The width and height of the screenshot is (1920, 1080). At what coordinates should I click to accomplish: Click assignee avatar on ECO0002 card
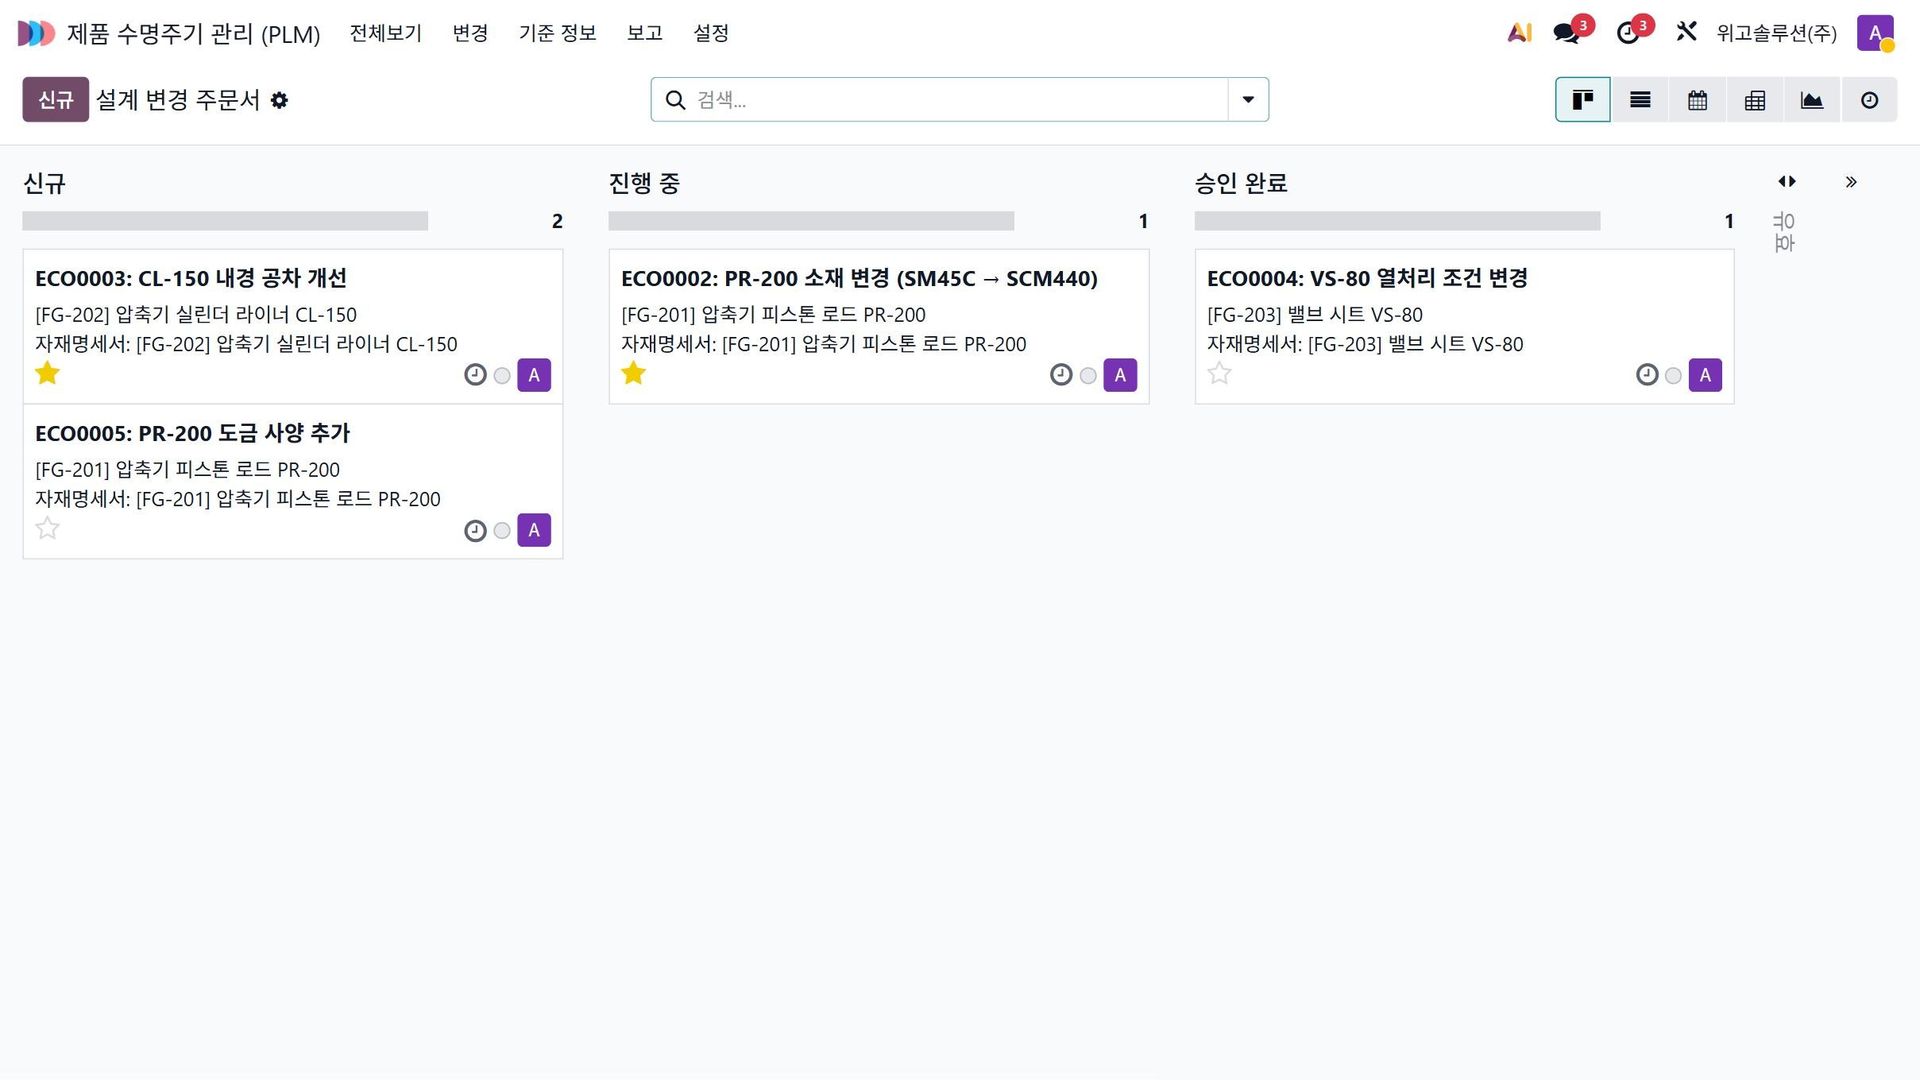1120,375
